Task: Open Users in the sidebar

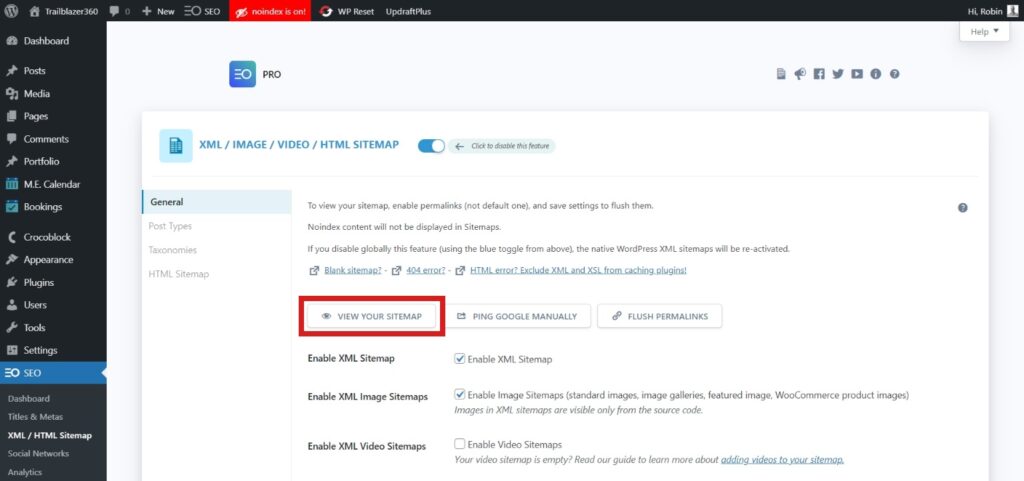Action: point(35,305)
